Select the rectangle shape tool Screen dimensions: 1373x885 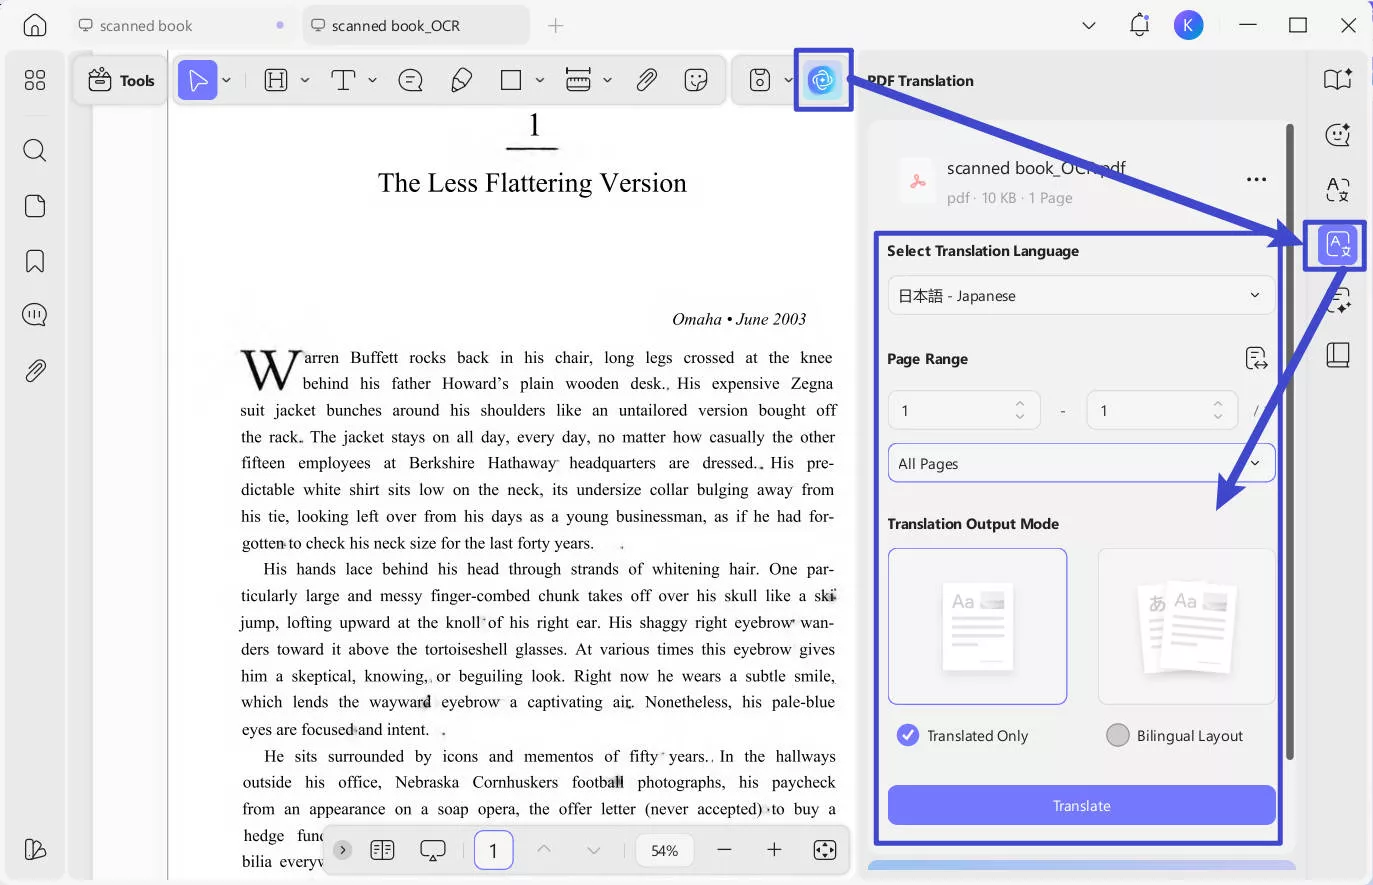511,80
